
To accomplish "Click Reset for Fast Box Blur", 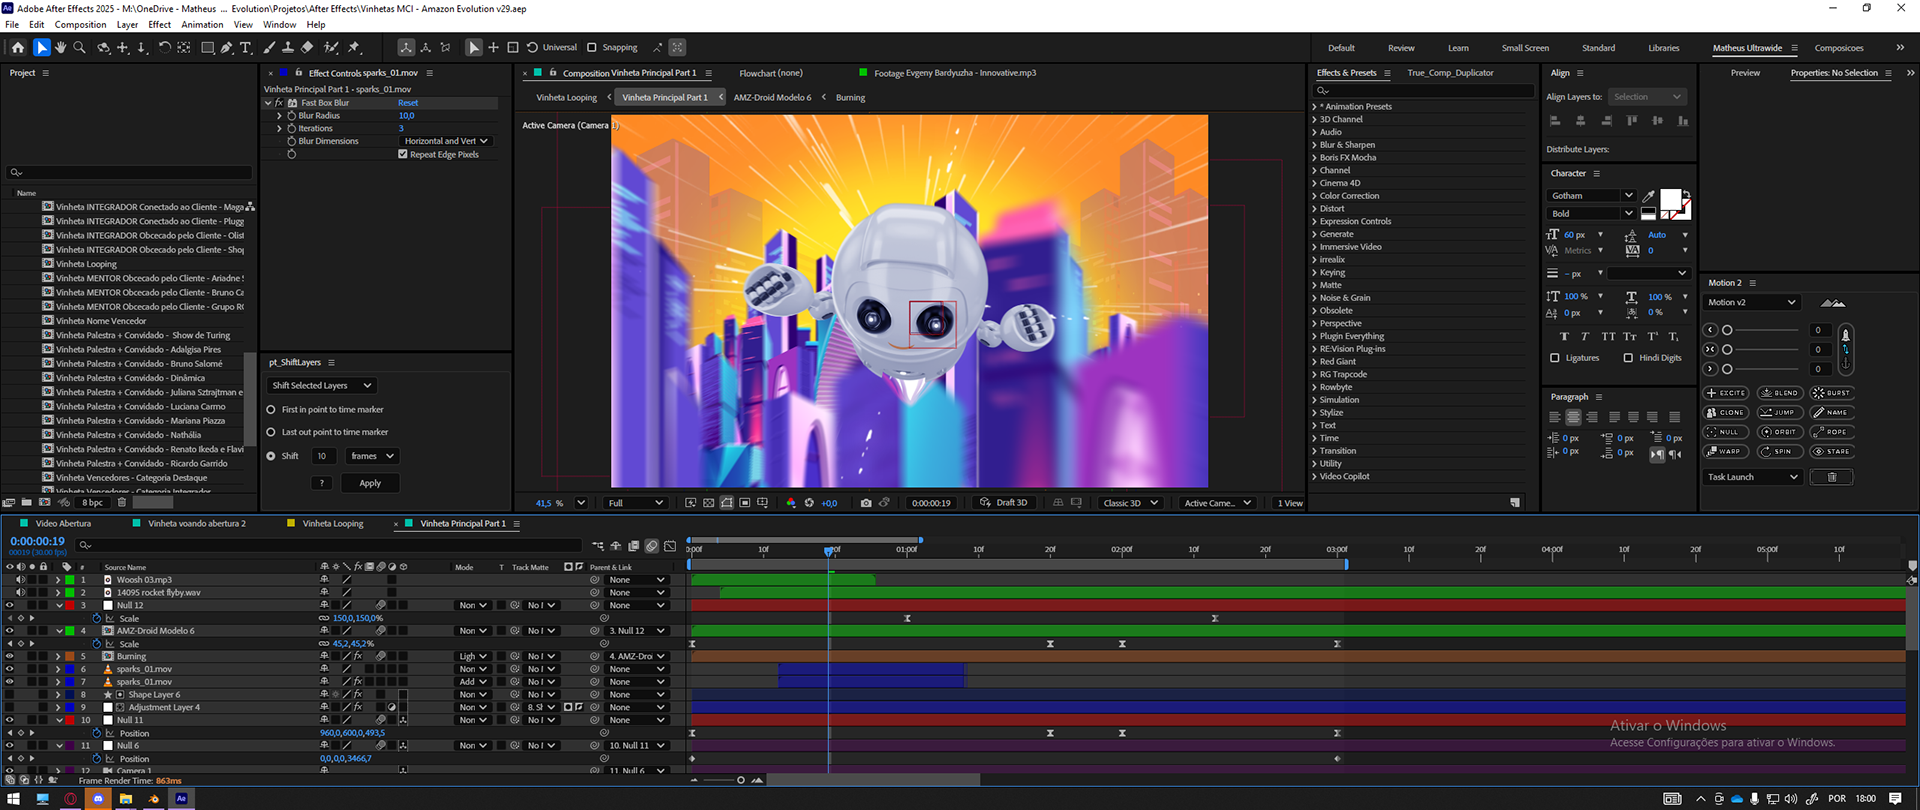I will coord(408,103).
